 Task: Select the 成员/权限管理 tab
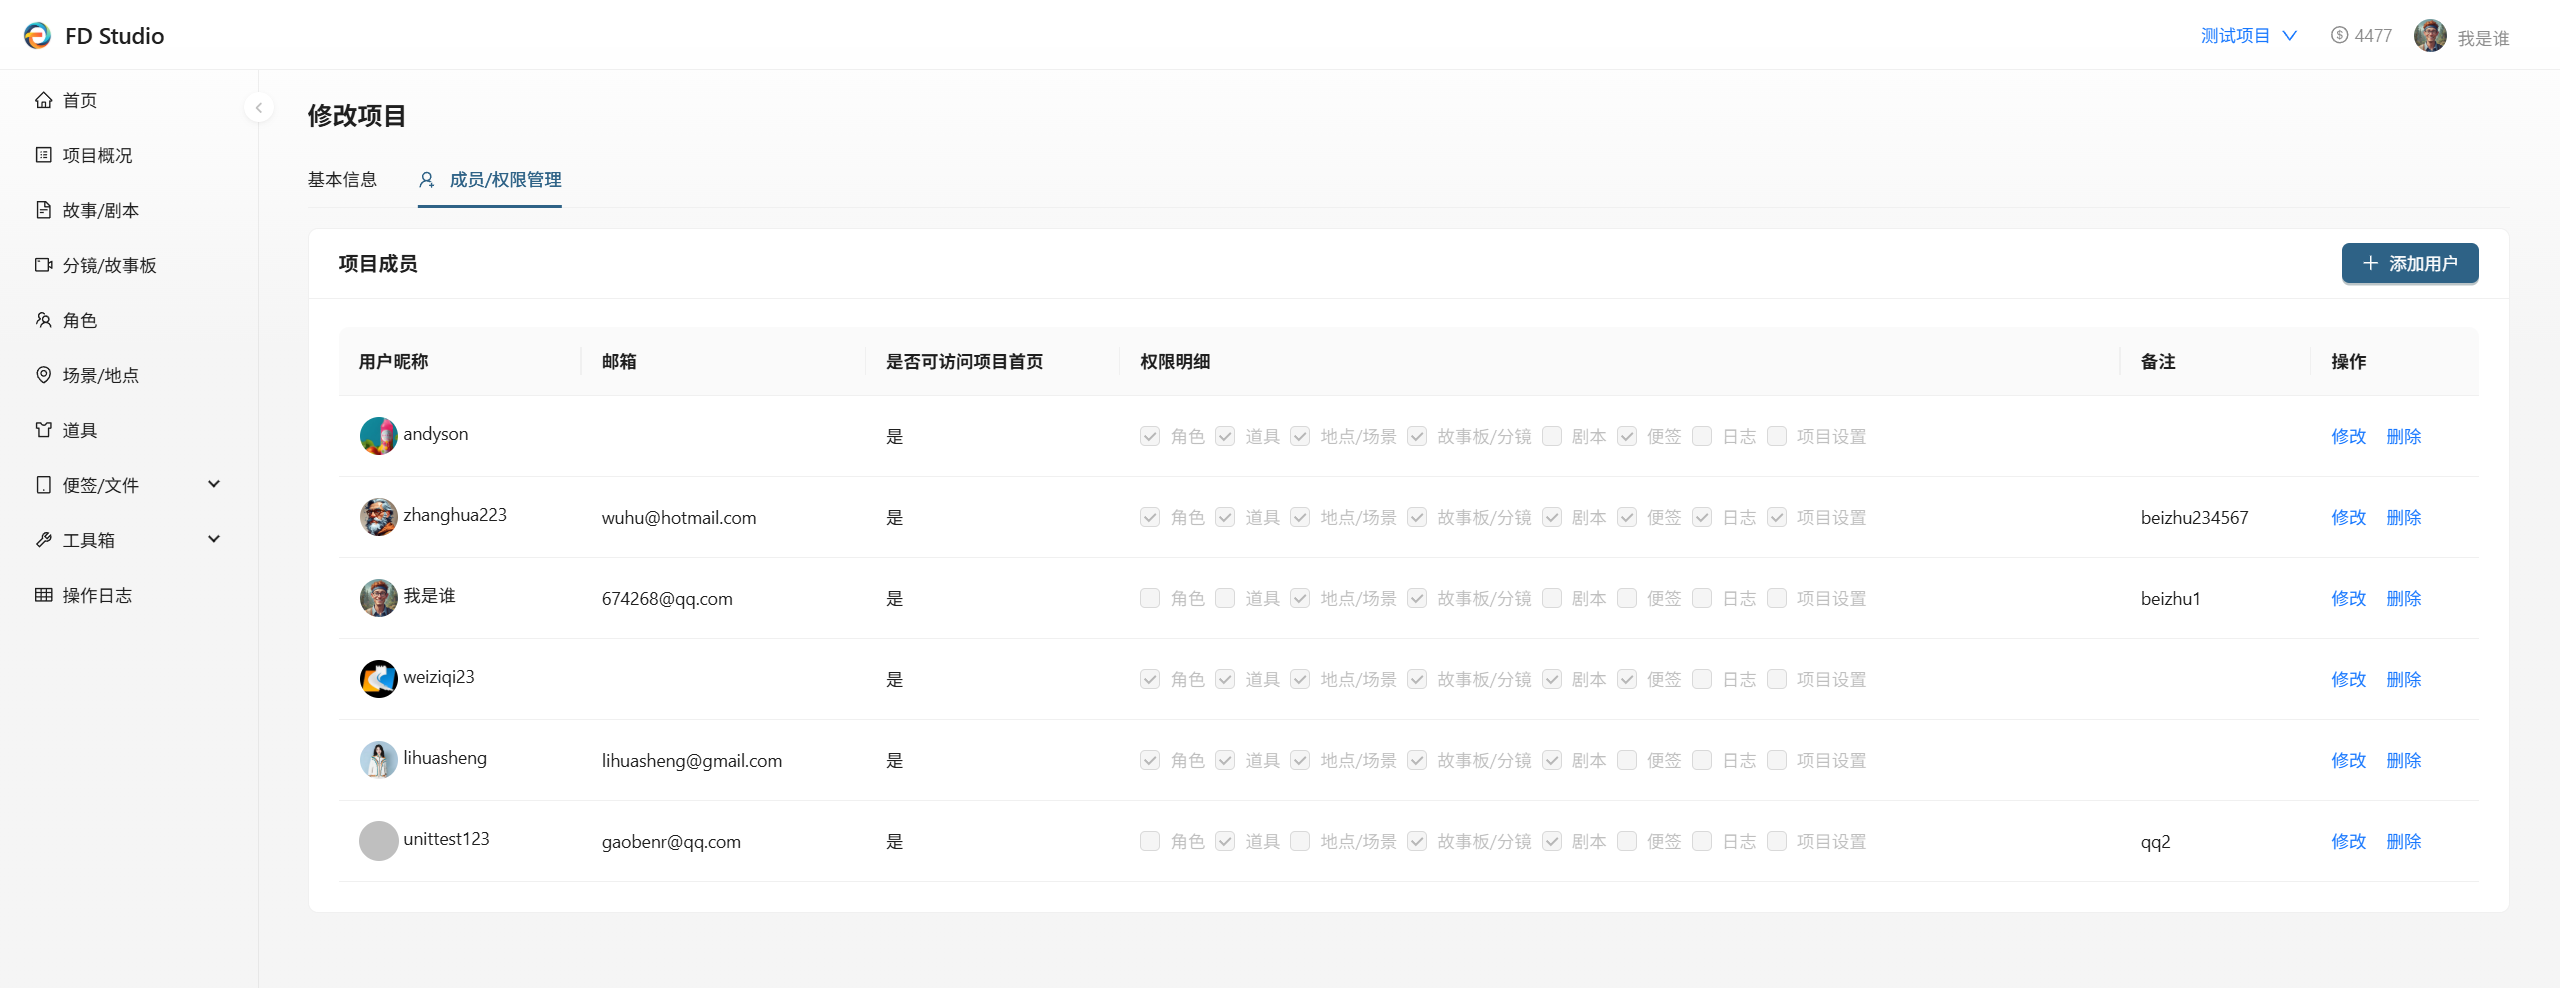[490, 180]
